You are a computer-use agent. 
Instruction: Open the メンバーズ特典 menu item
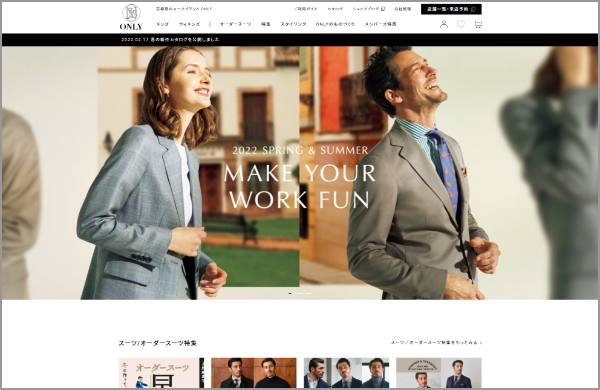[380, 24]
